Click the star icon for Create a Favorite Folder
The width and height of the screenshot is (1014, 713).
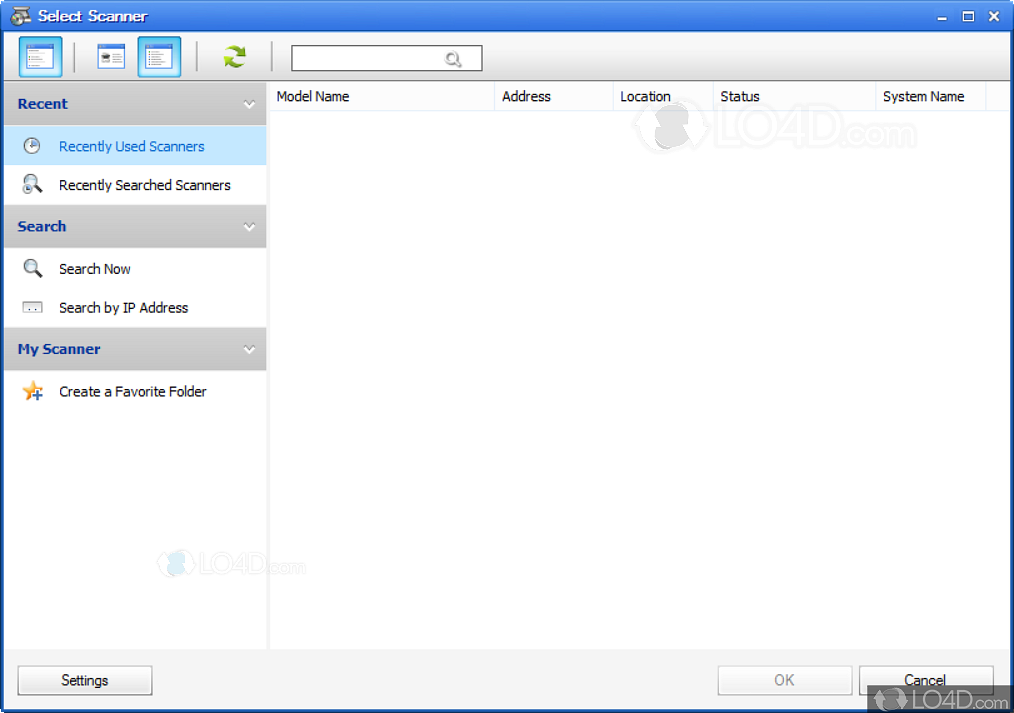(x=32, y=391)
